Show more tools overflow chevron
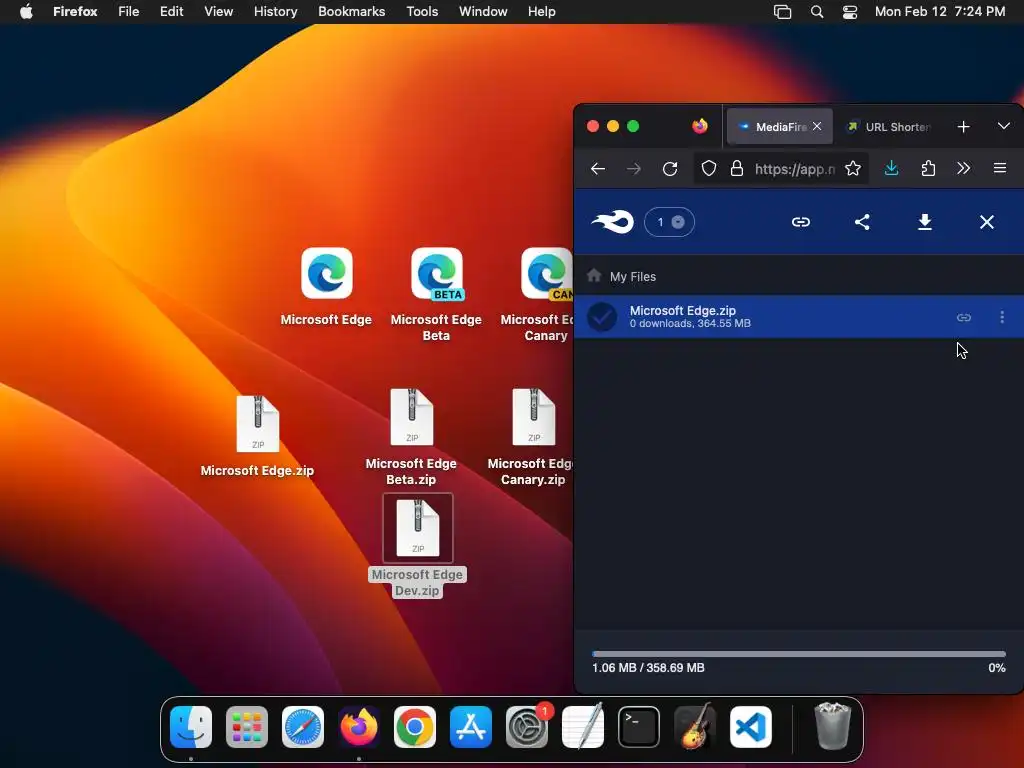 pyautogui.click(x=963, y=168)
